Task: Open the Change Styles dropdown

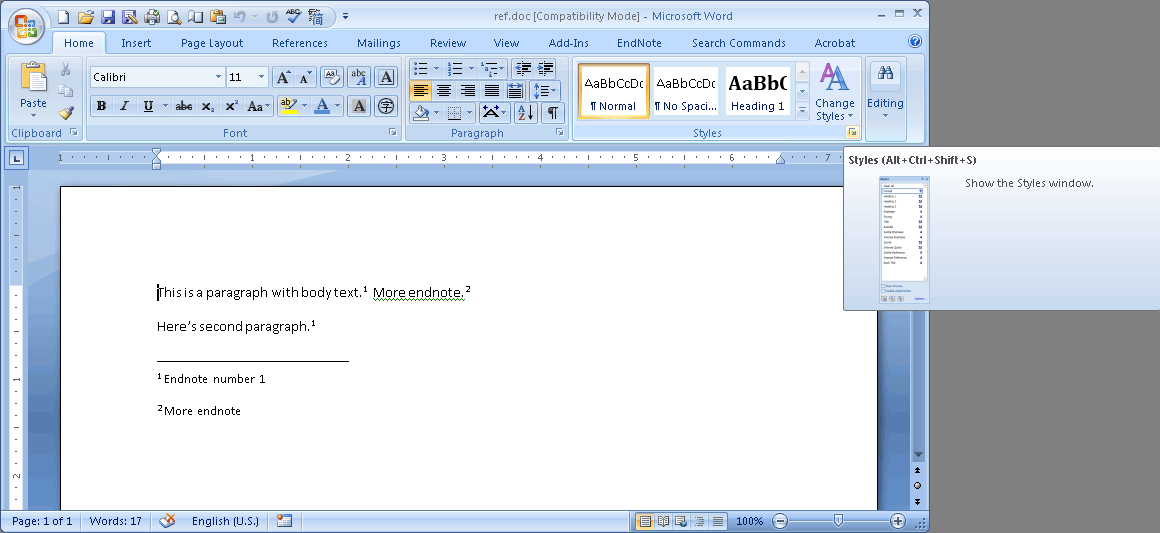Action: point(835,92)
